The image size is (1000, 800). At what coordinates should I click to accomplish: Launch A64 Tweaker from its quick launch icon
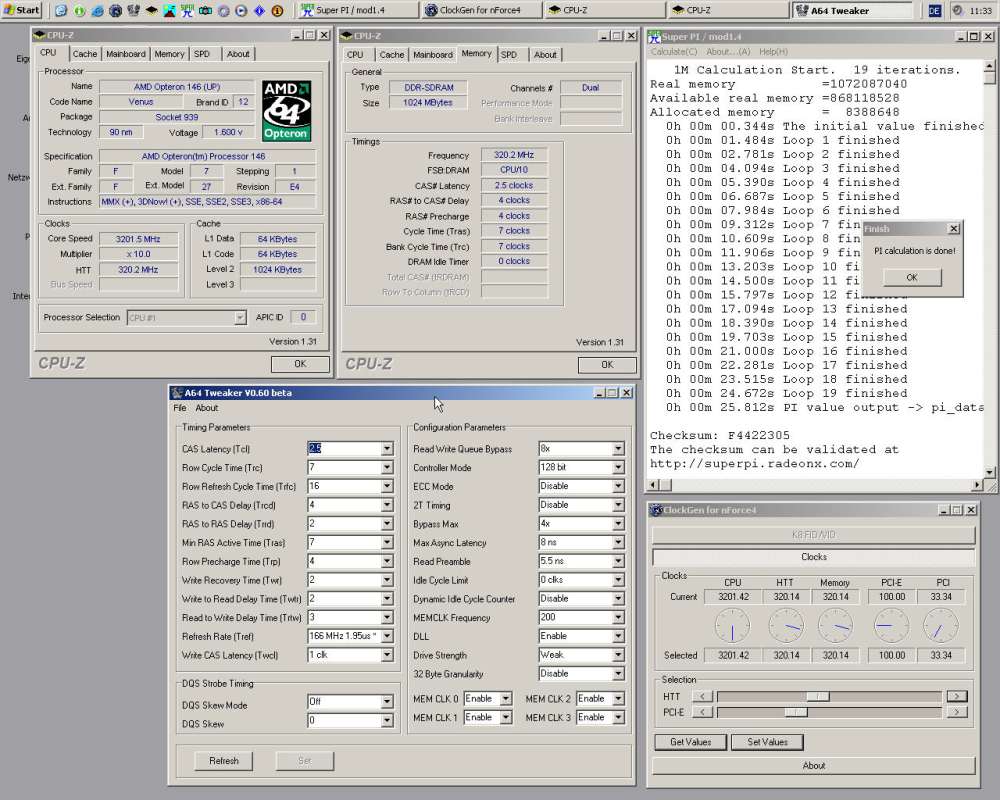(133, 10)
